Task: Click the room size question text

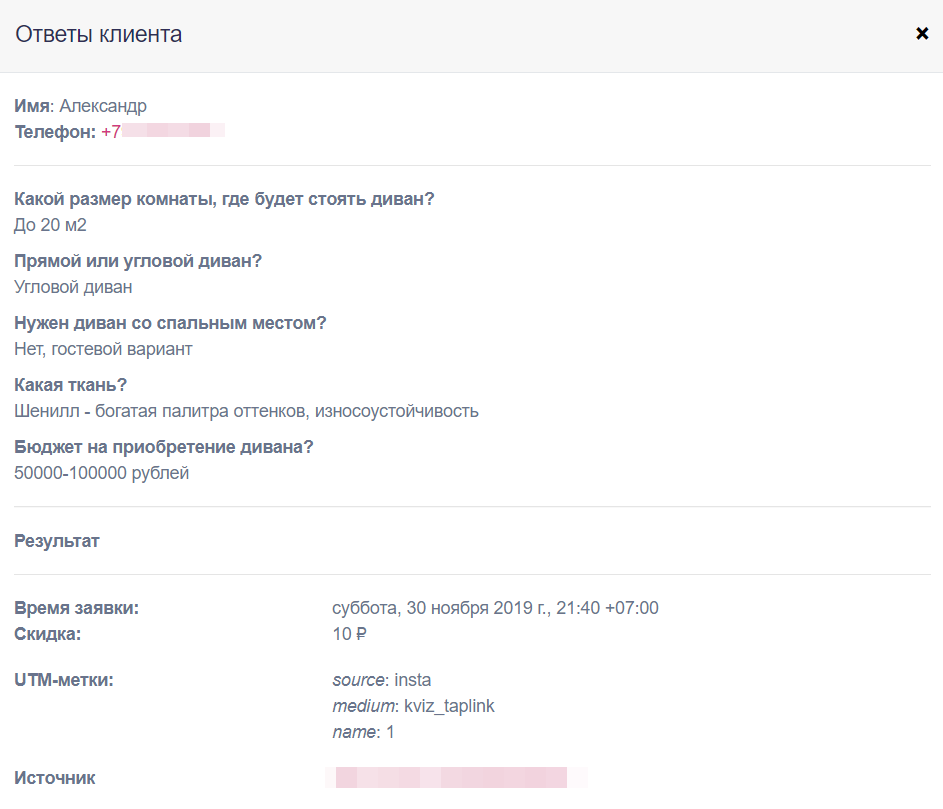Action: [224, 199]
